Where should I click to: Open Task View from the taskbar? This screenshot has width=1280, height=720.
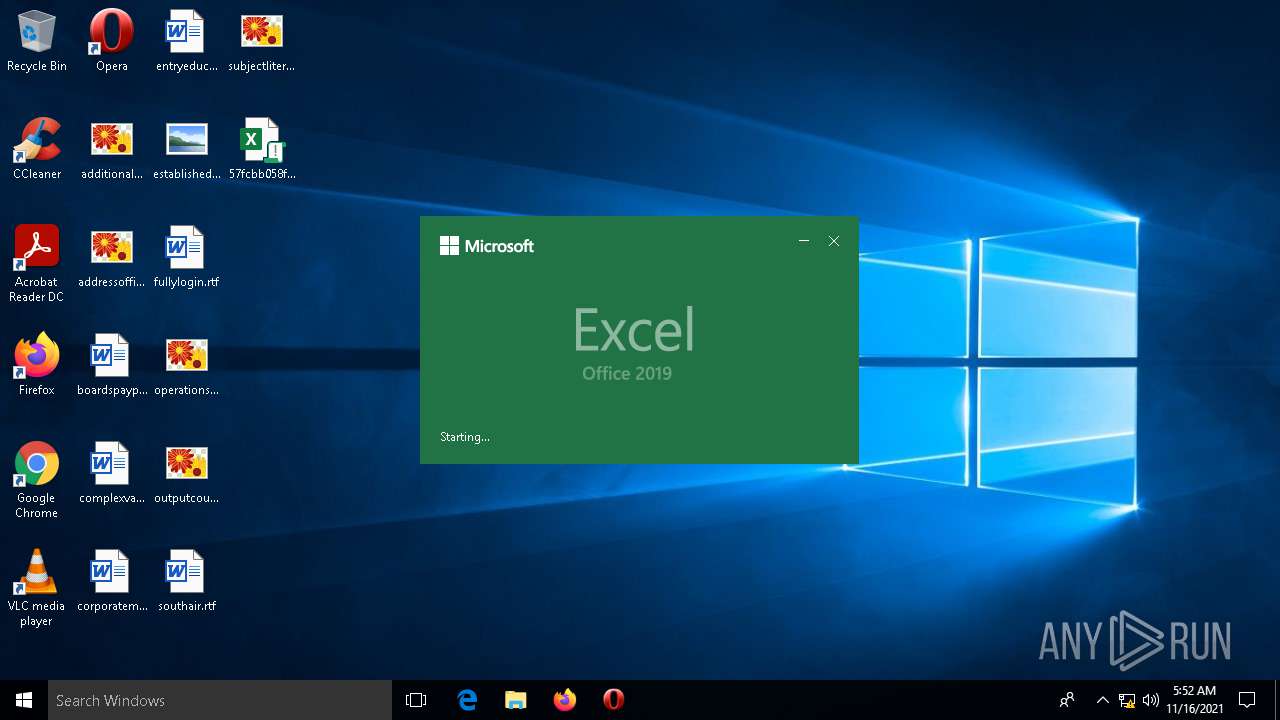416,700
